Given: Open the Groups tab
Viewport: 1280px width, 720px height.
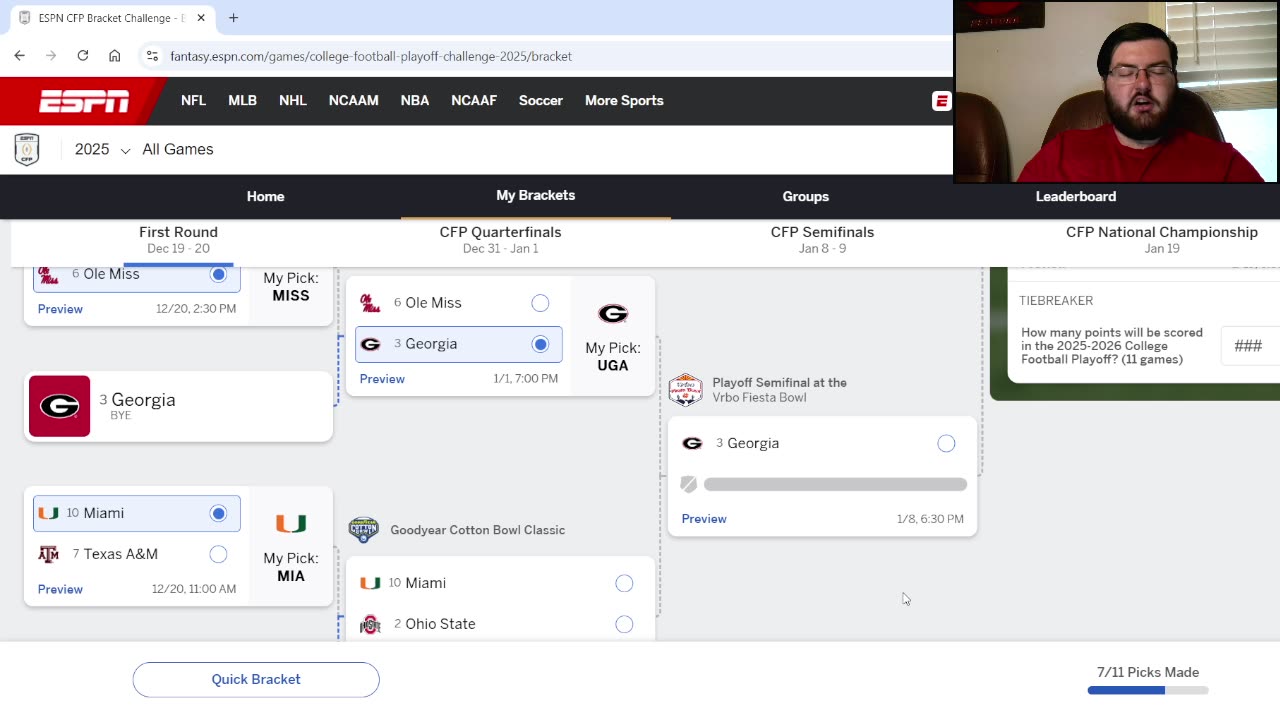Looking at the screenshot, I should coord(806,197).
